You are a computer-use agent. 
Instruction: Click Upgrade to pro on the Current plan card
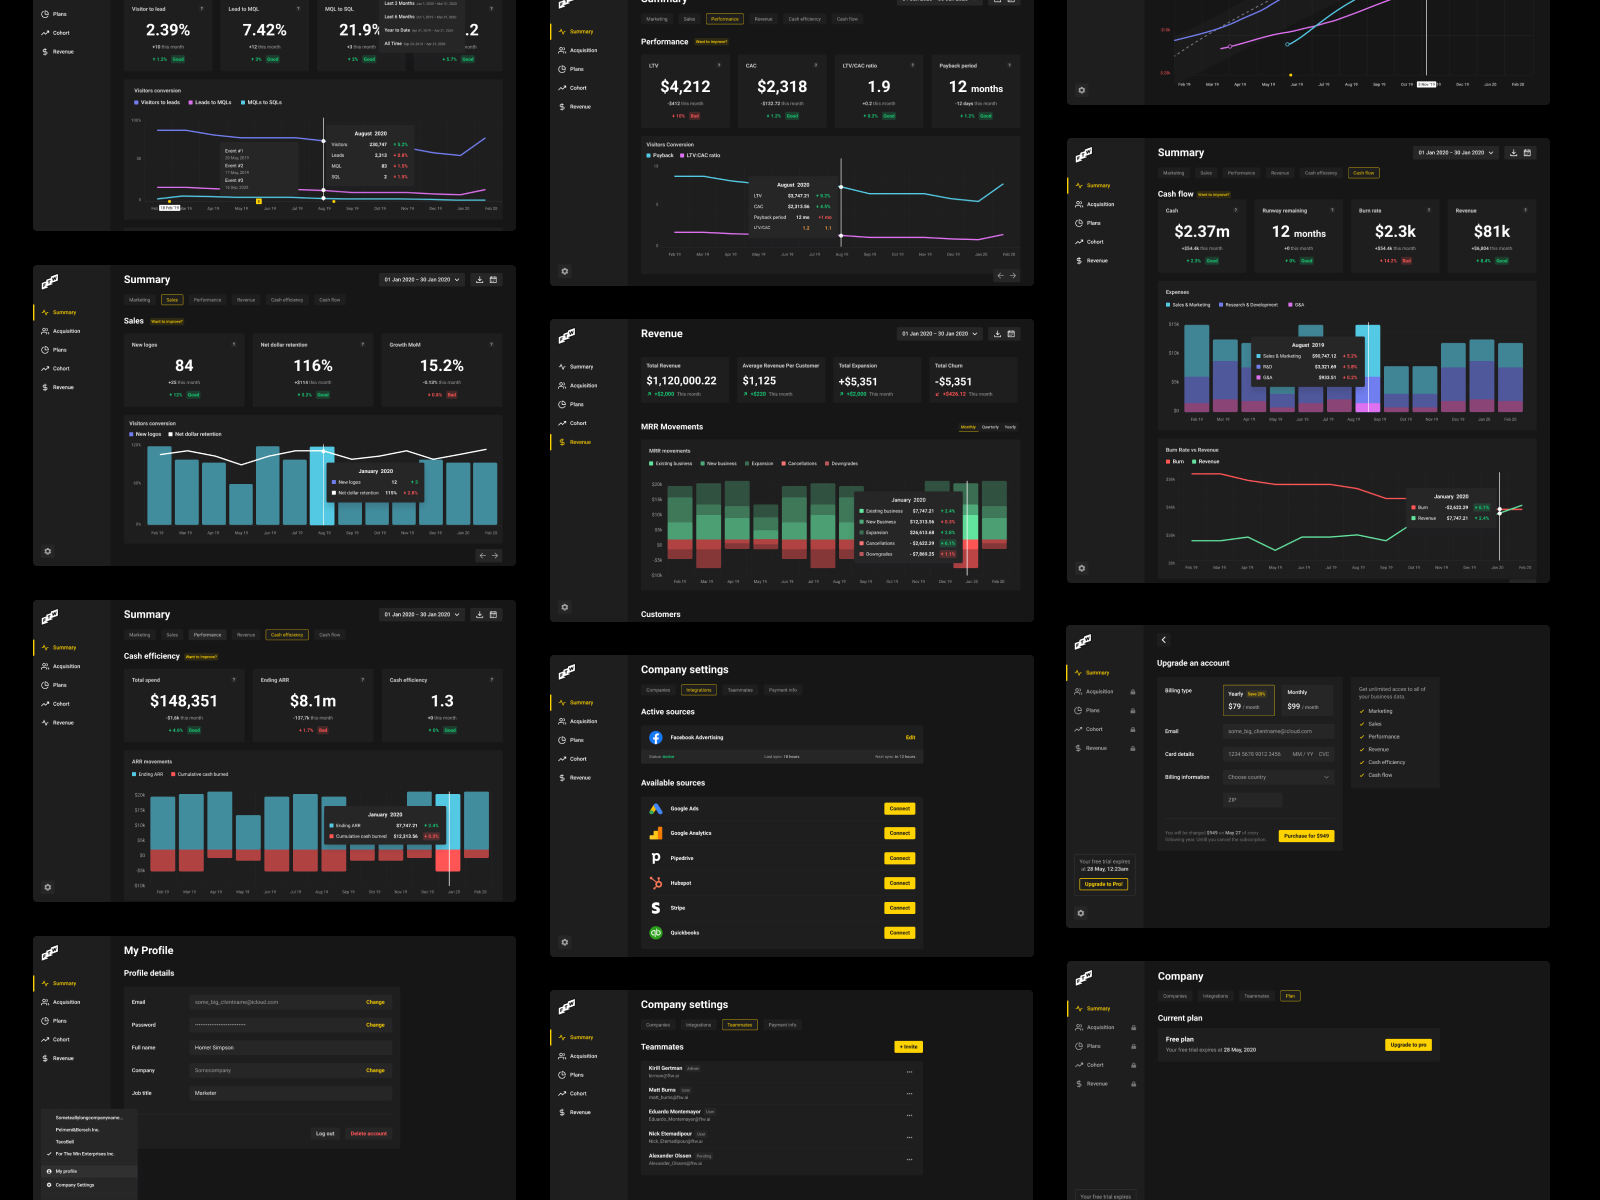point(1408,1045)
